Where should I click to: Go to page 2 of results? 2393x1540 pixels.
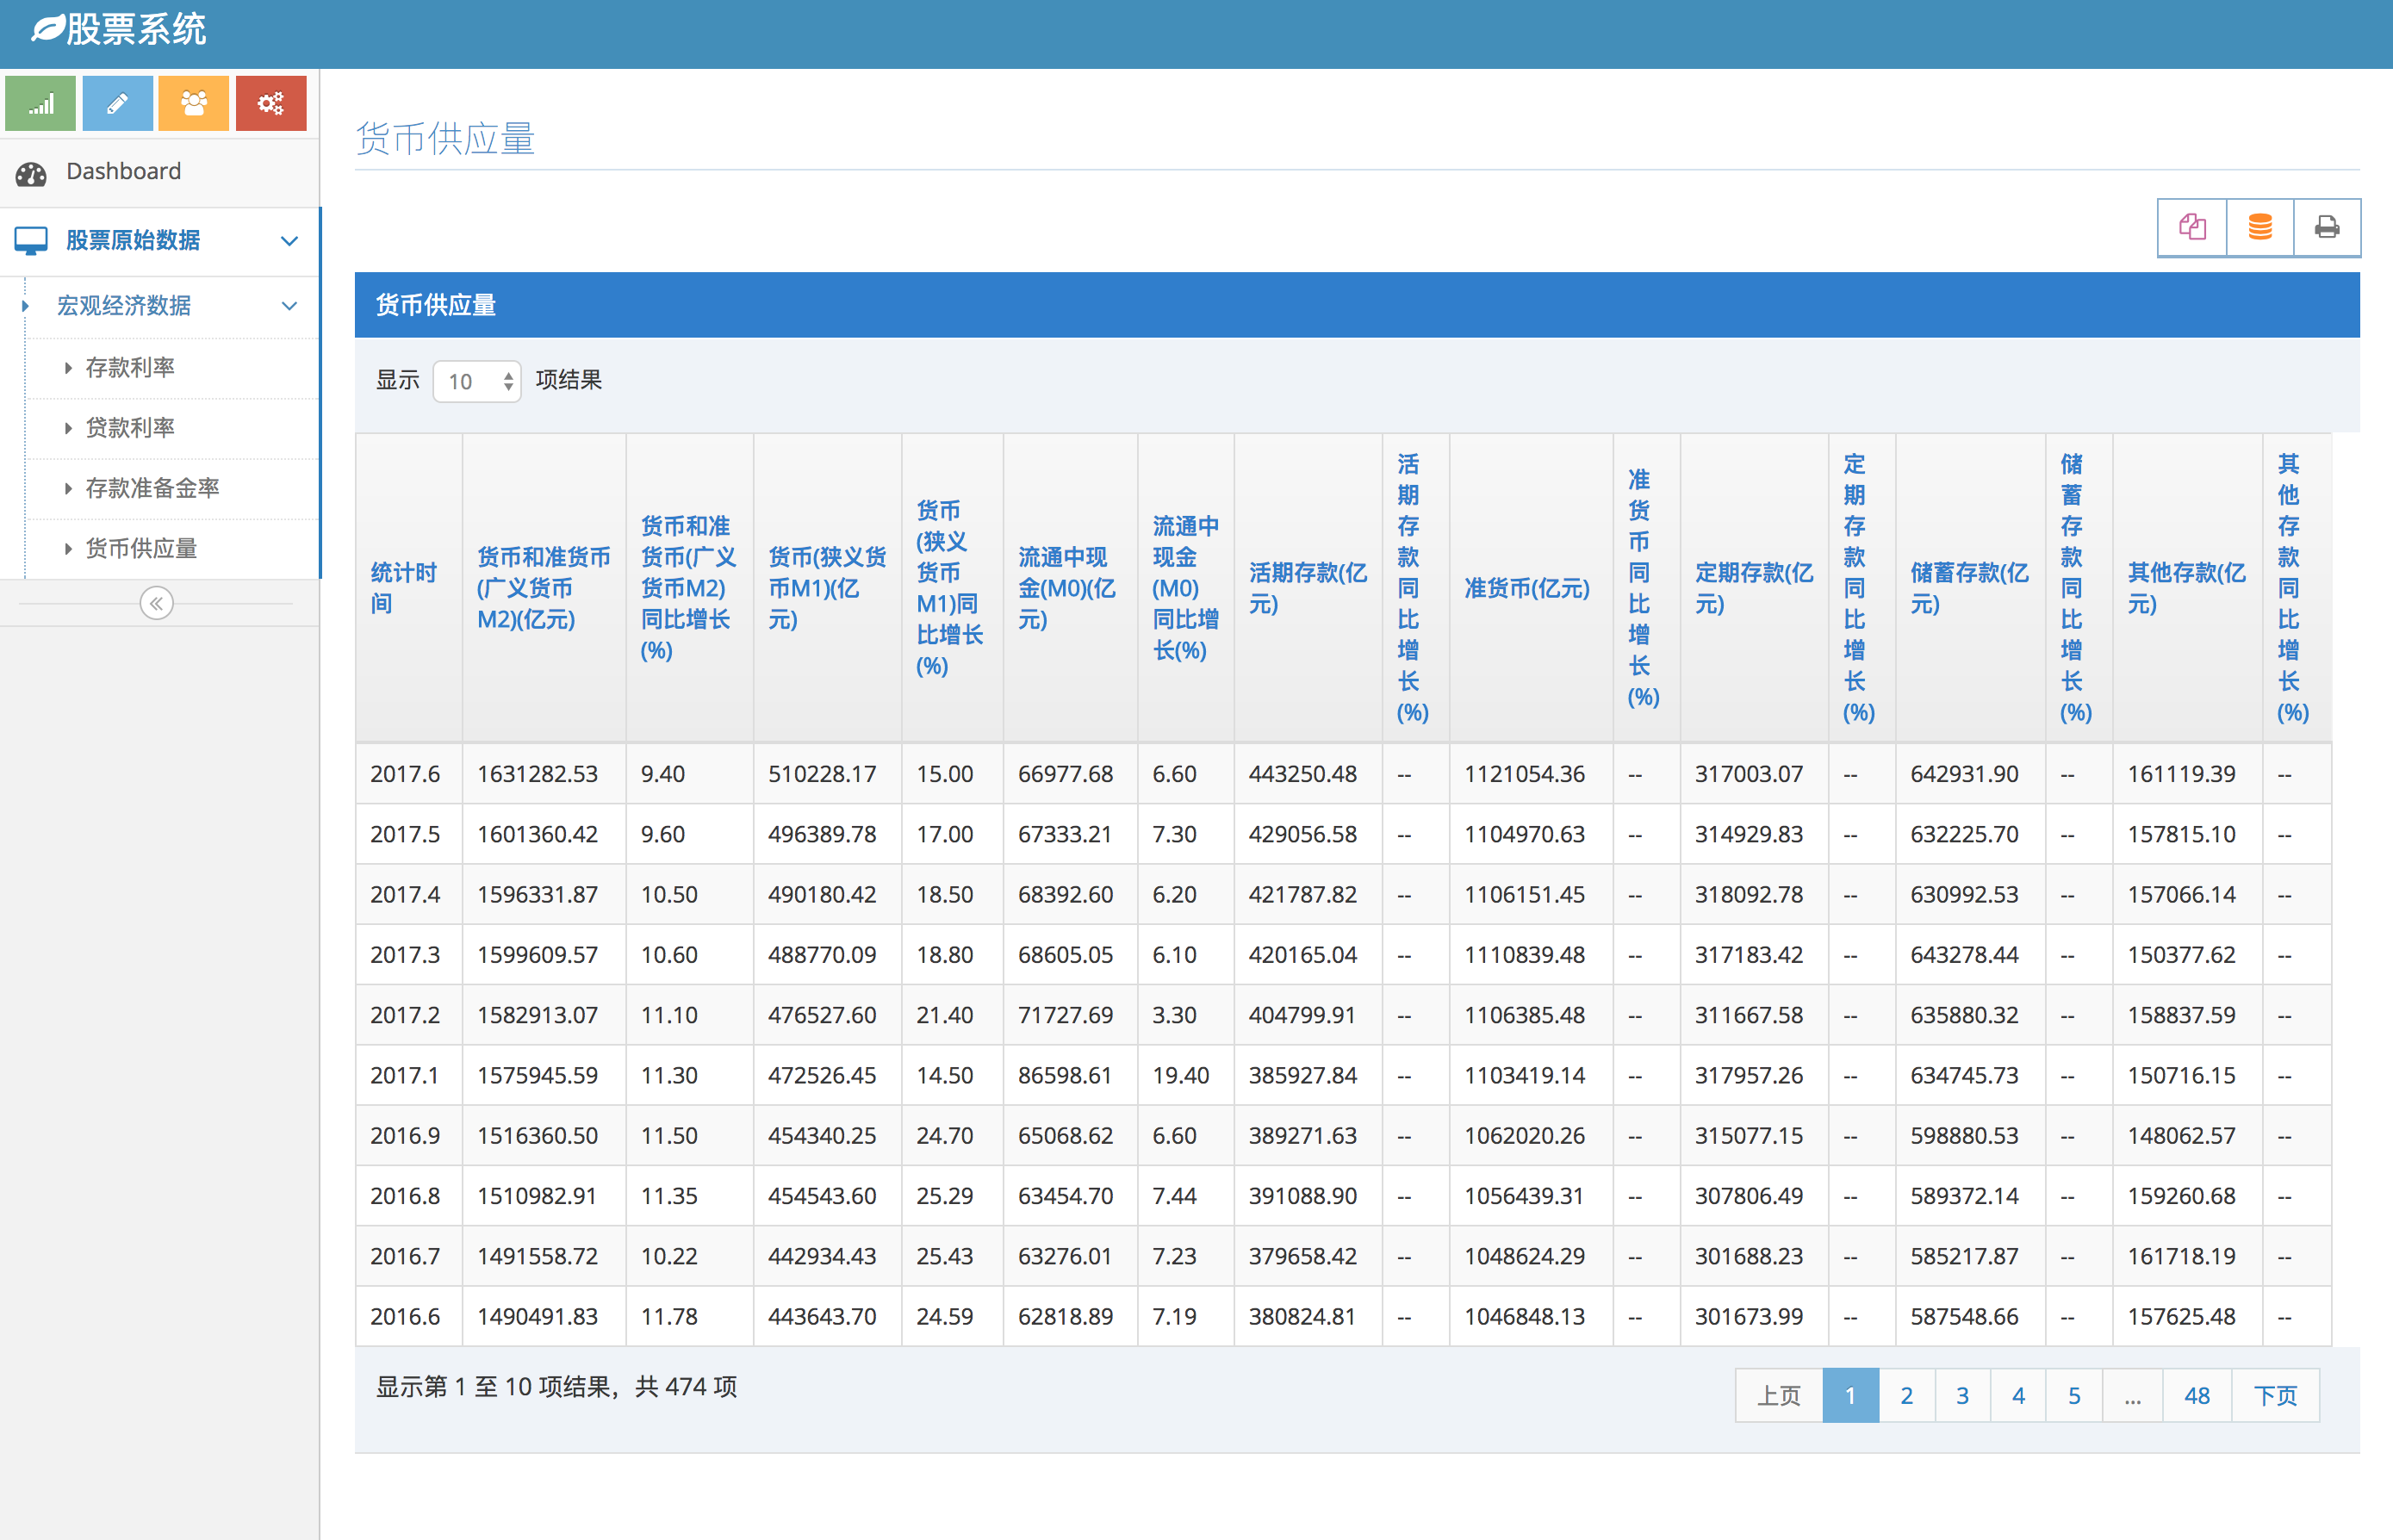coord(1906,1395)
